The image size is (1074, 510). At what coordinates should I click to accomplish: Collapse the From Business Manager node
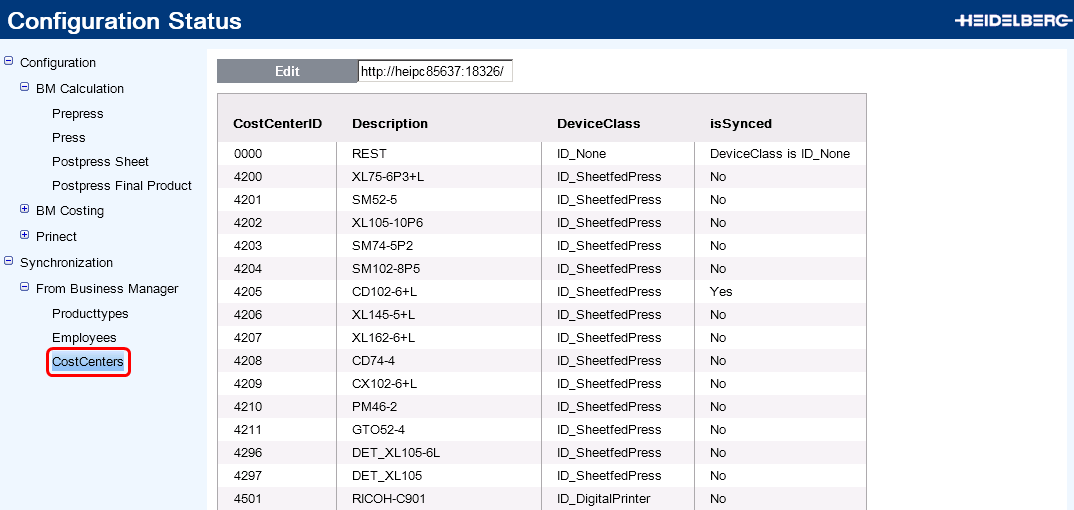25,288
